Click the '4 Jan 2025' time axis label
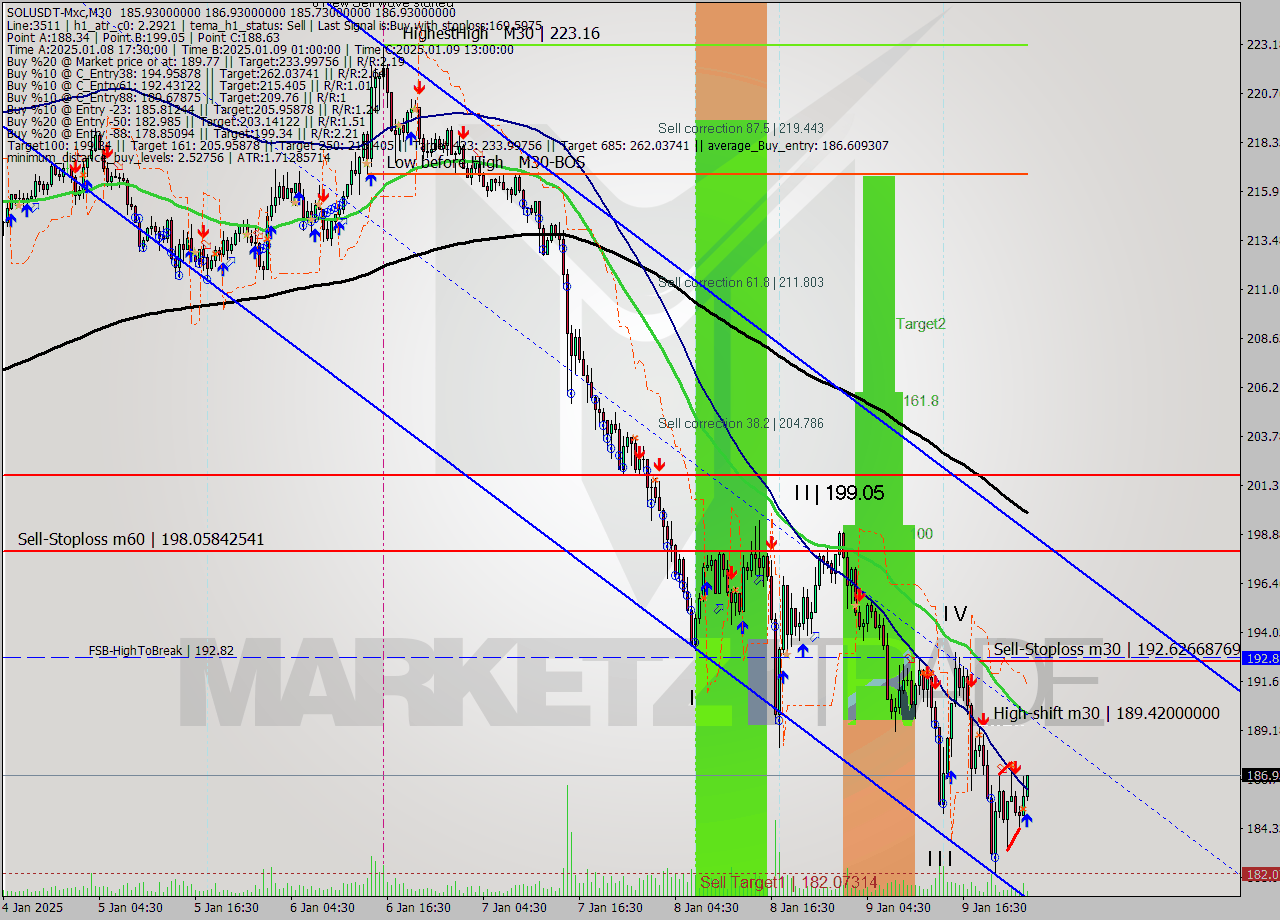The width and height of the screenshot is (1280, 920). [x=33, y=908]
